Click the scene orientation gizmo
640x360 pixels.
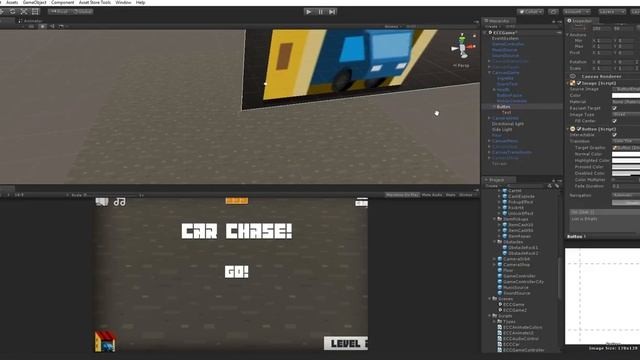pyautogui.click(x=463, y=47)
